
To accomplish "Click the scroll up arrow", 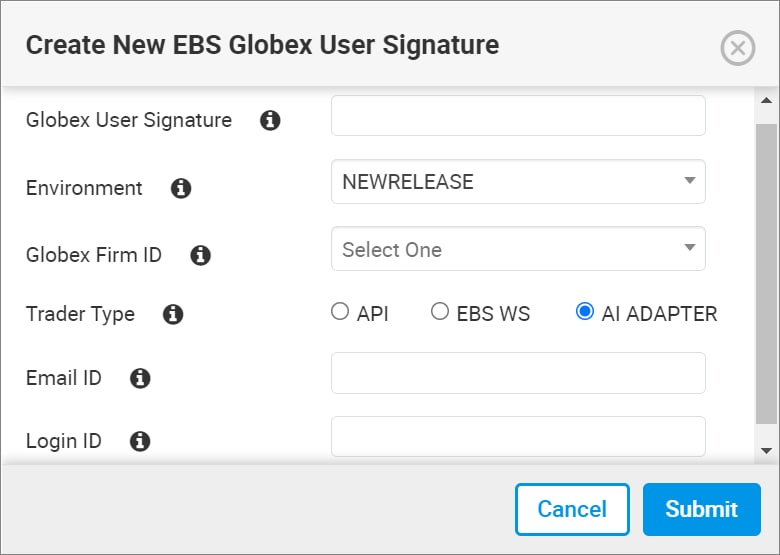I will point(767,101).
